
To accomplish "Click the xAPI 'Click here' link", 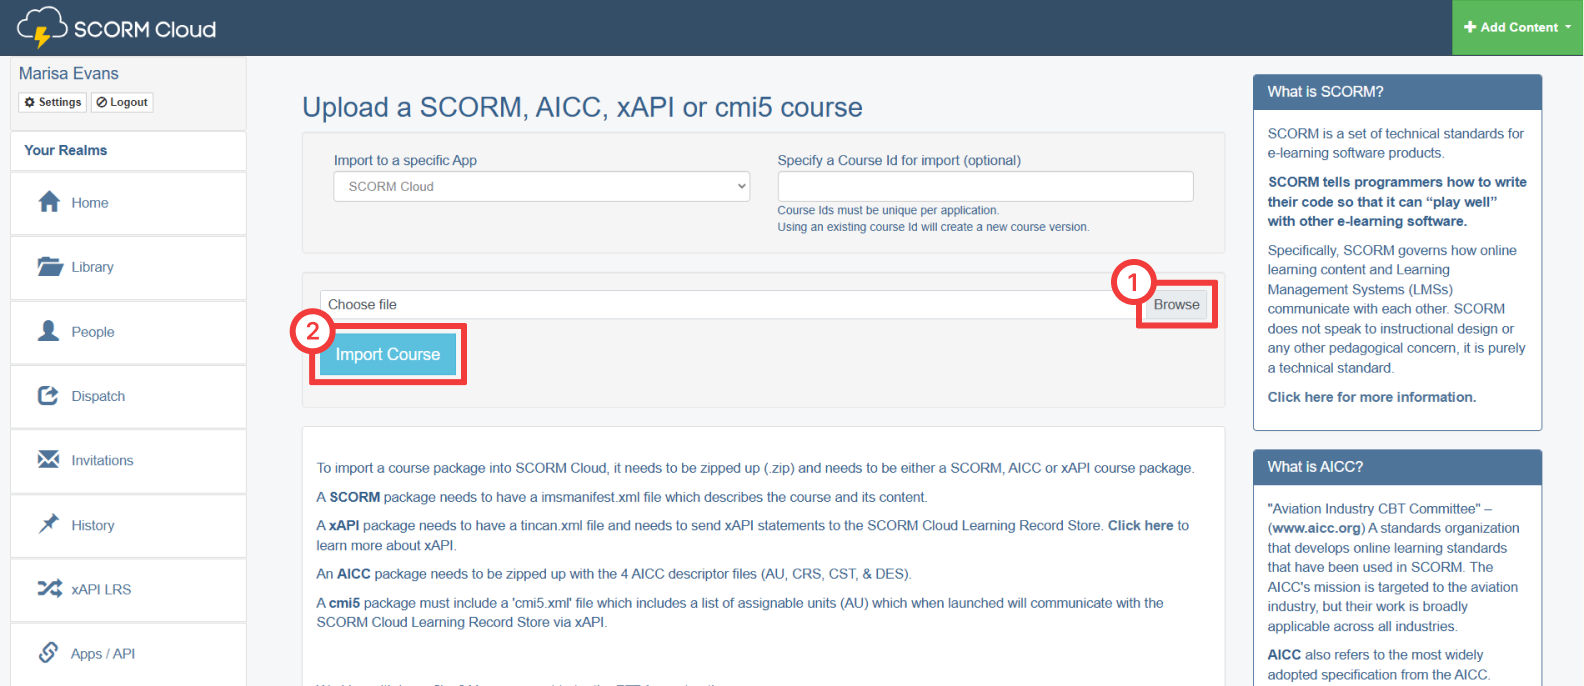I will tap(1140, 525).
